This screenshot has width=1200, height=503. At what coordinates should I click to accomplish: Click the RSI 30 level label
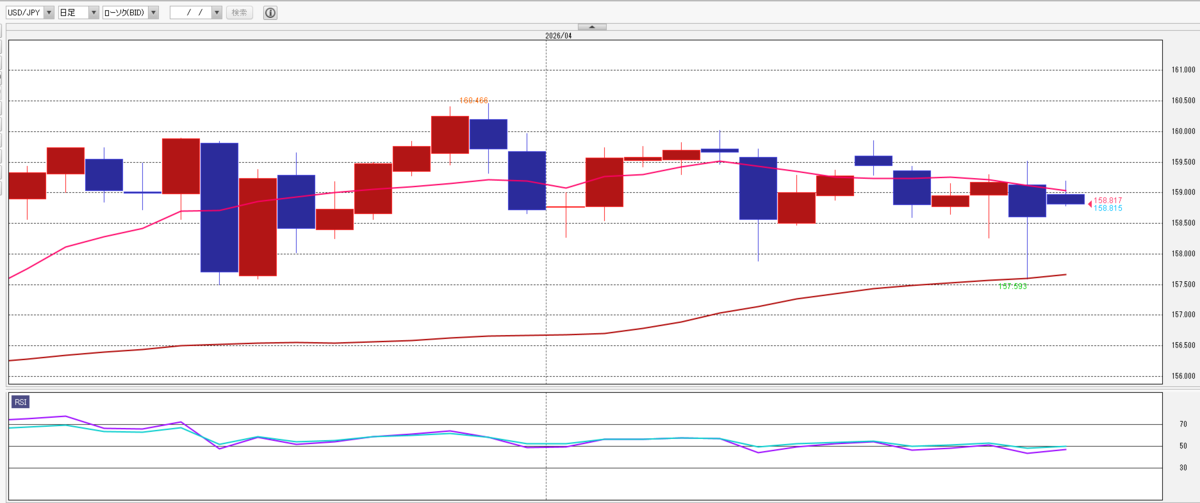pyautogui.click(x=1182, y=467)
